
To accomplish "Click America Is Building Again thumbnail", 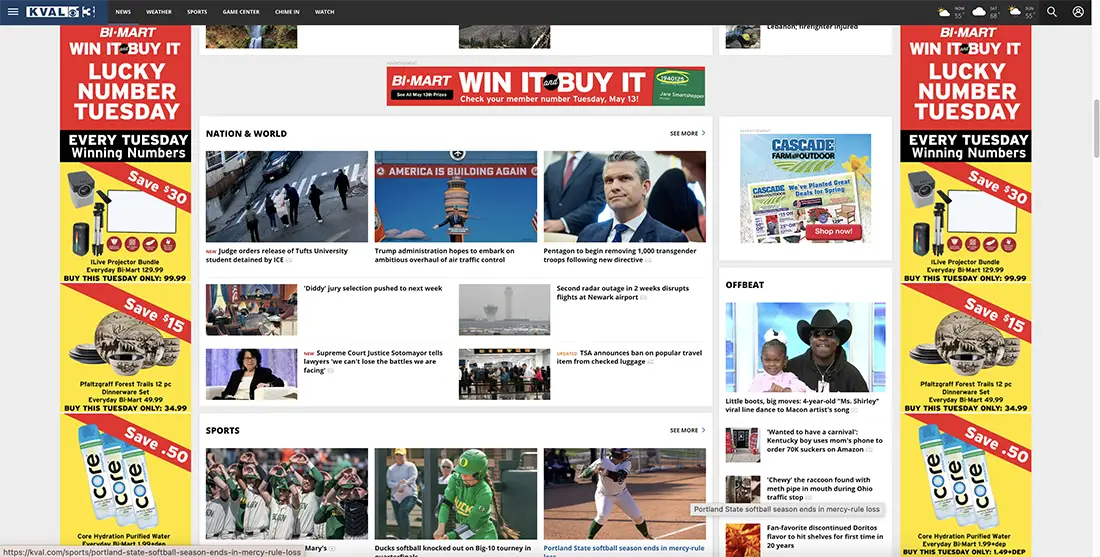I will (455, 196).
